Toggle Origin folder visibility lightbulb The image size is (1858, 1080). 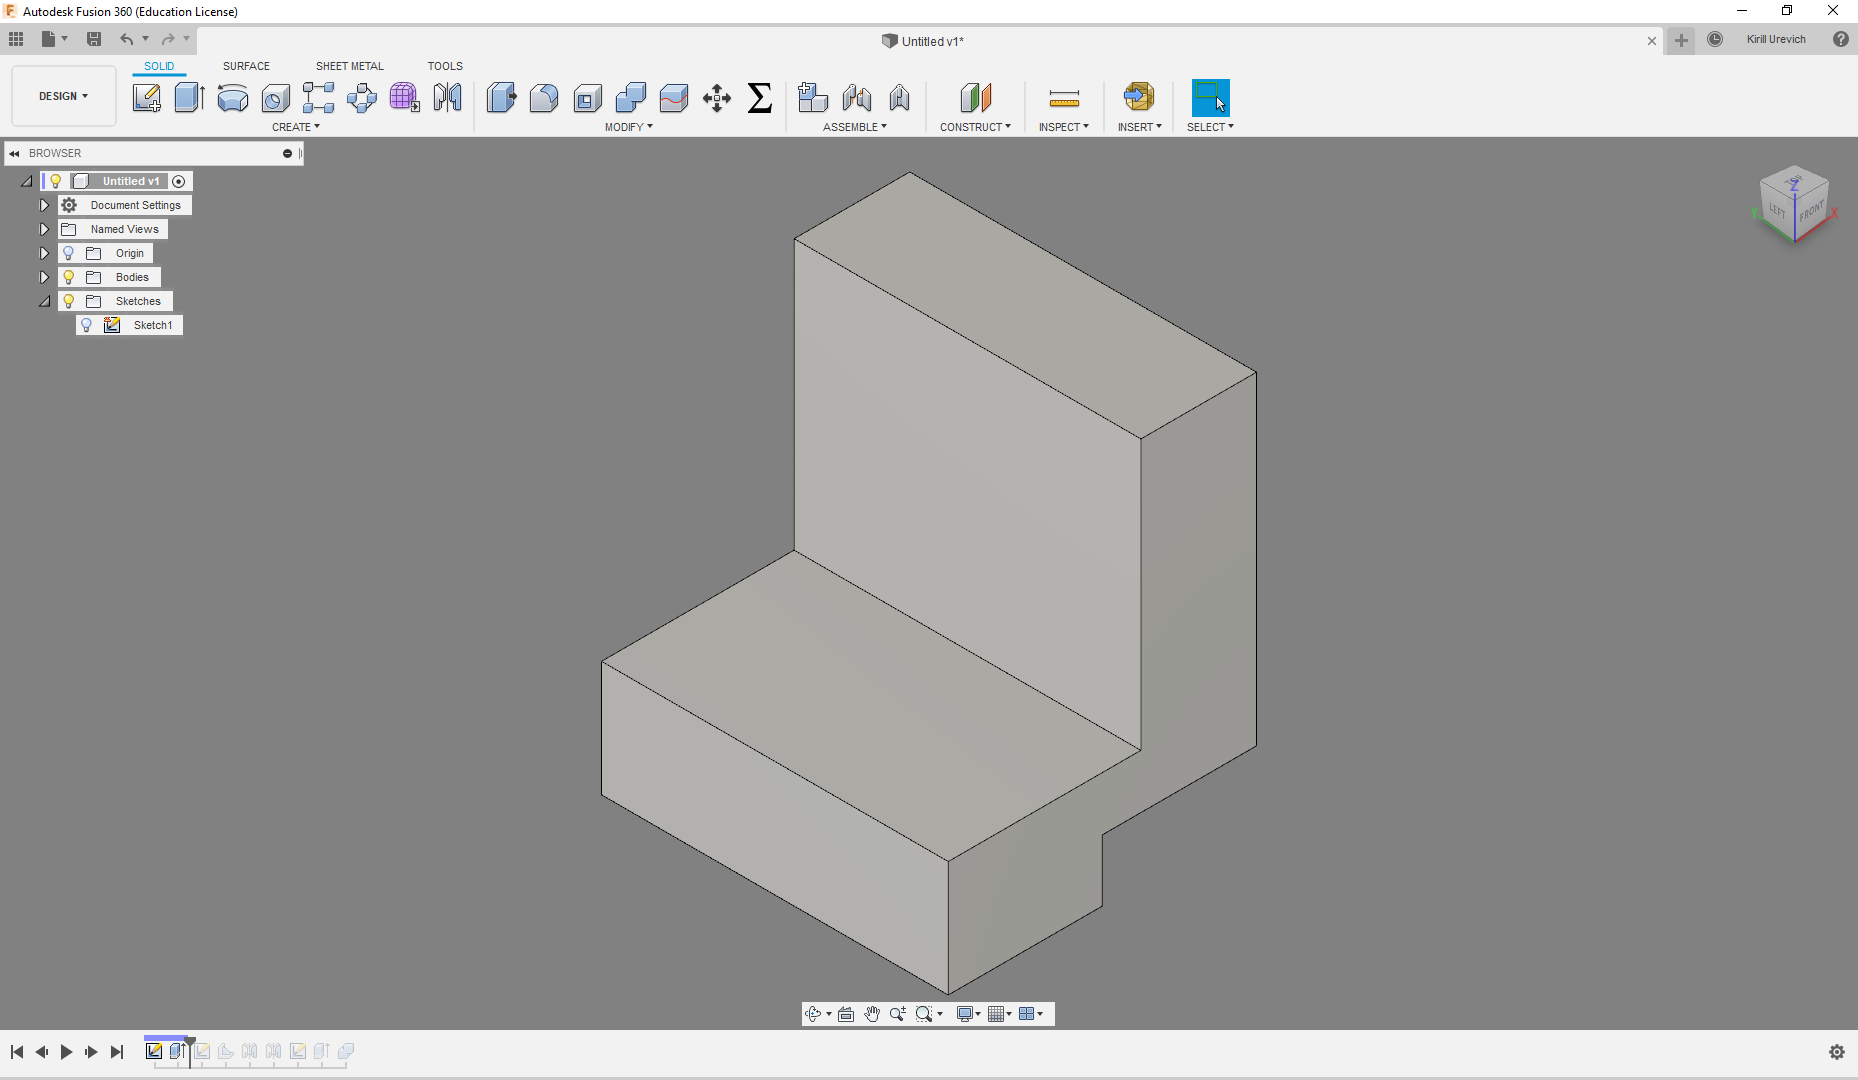coord(69,253)
